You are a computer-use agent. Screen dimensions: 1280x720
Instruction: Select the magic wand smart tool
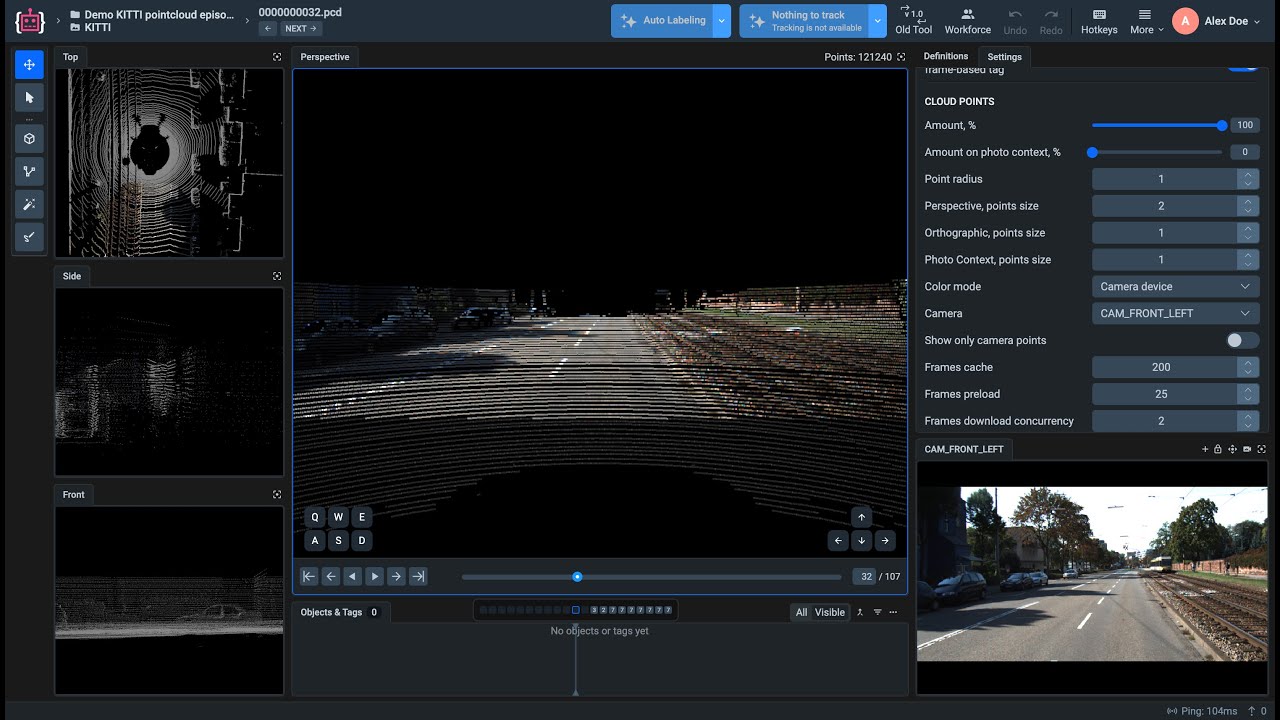click(29, 204)
